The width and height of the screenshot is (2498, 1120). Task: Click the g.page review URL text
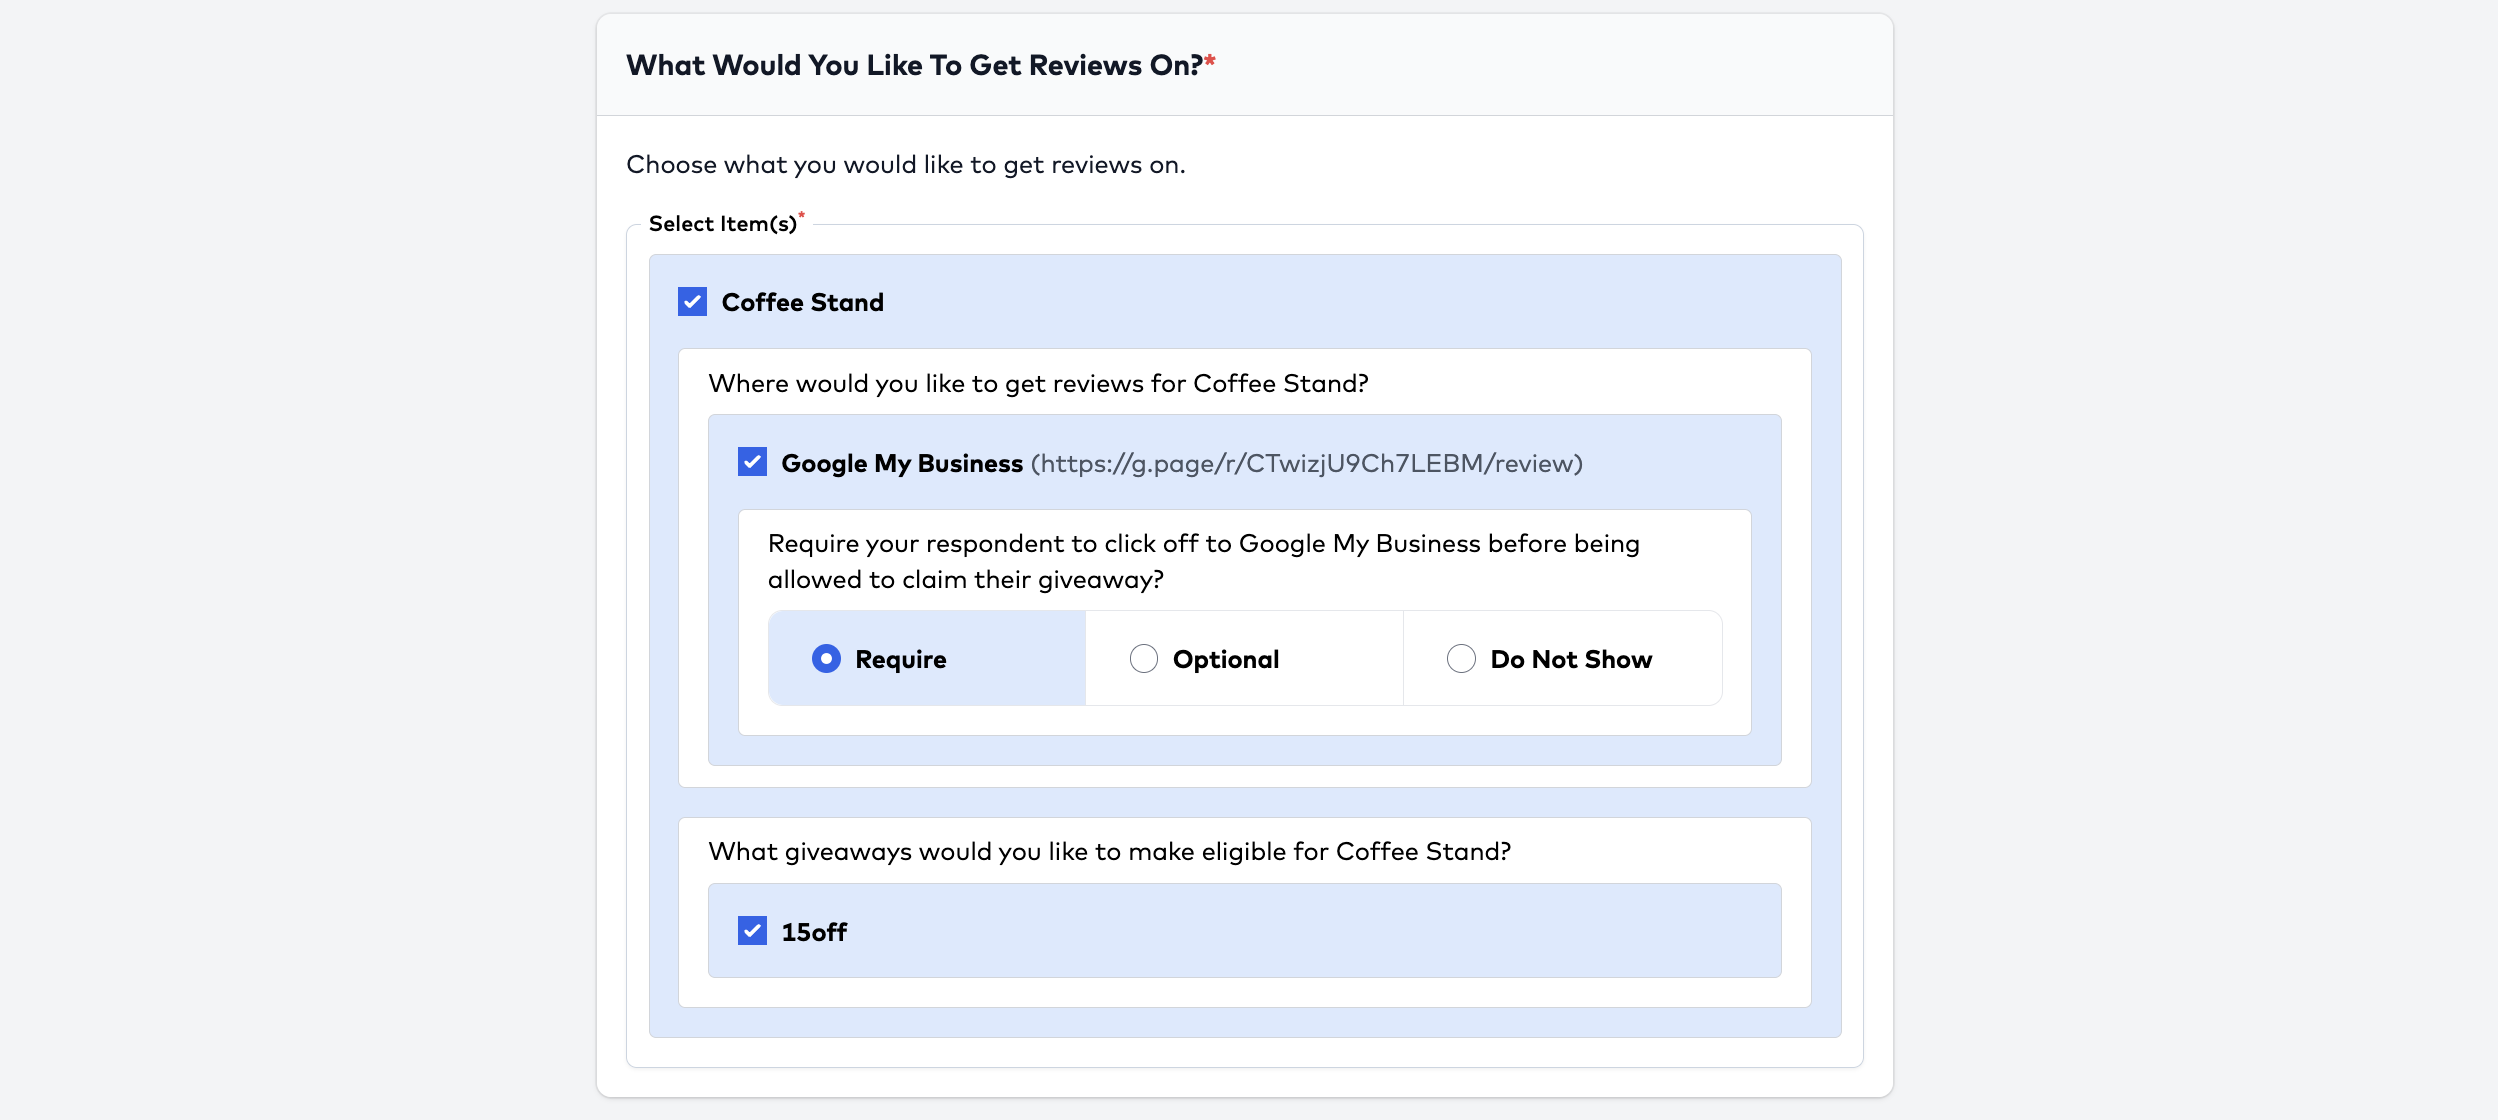tap(1306, 463)
